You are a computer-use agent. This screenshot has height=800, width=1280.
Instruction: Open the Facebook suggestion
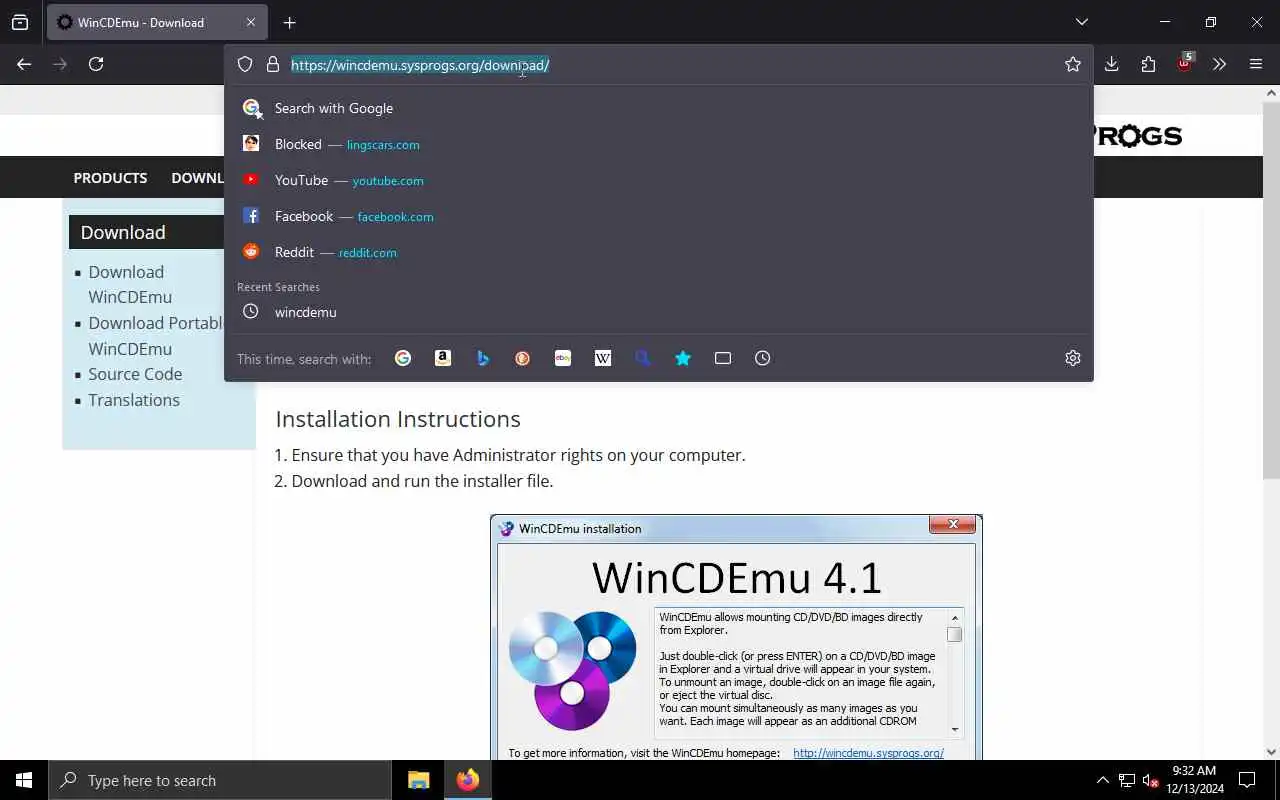[659, 216]
